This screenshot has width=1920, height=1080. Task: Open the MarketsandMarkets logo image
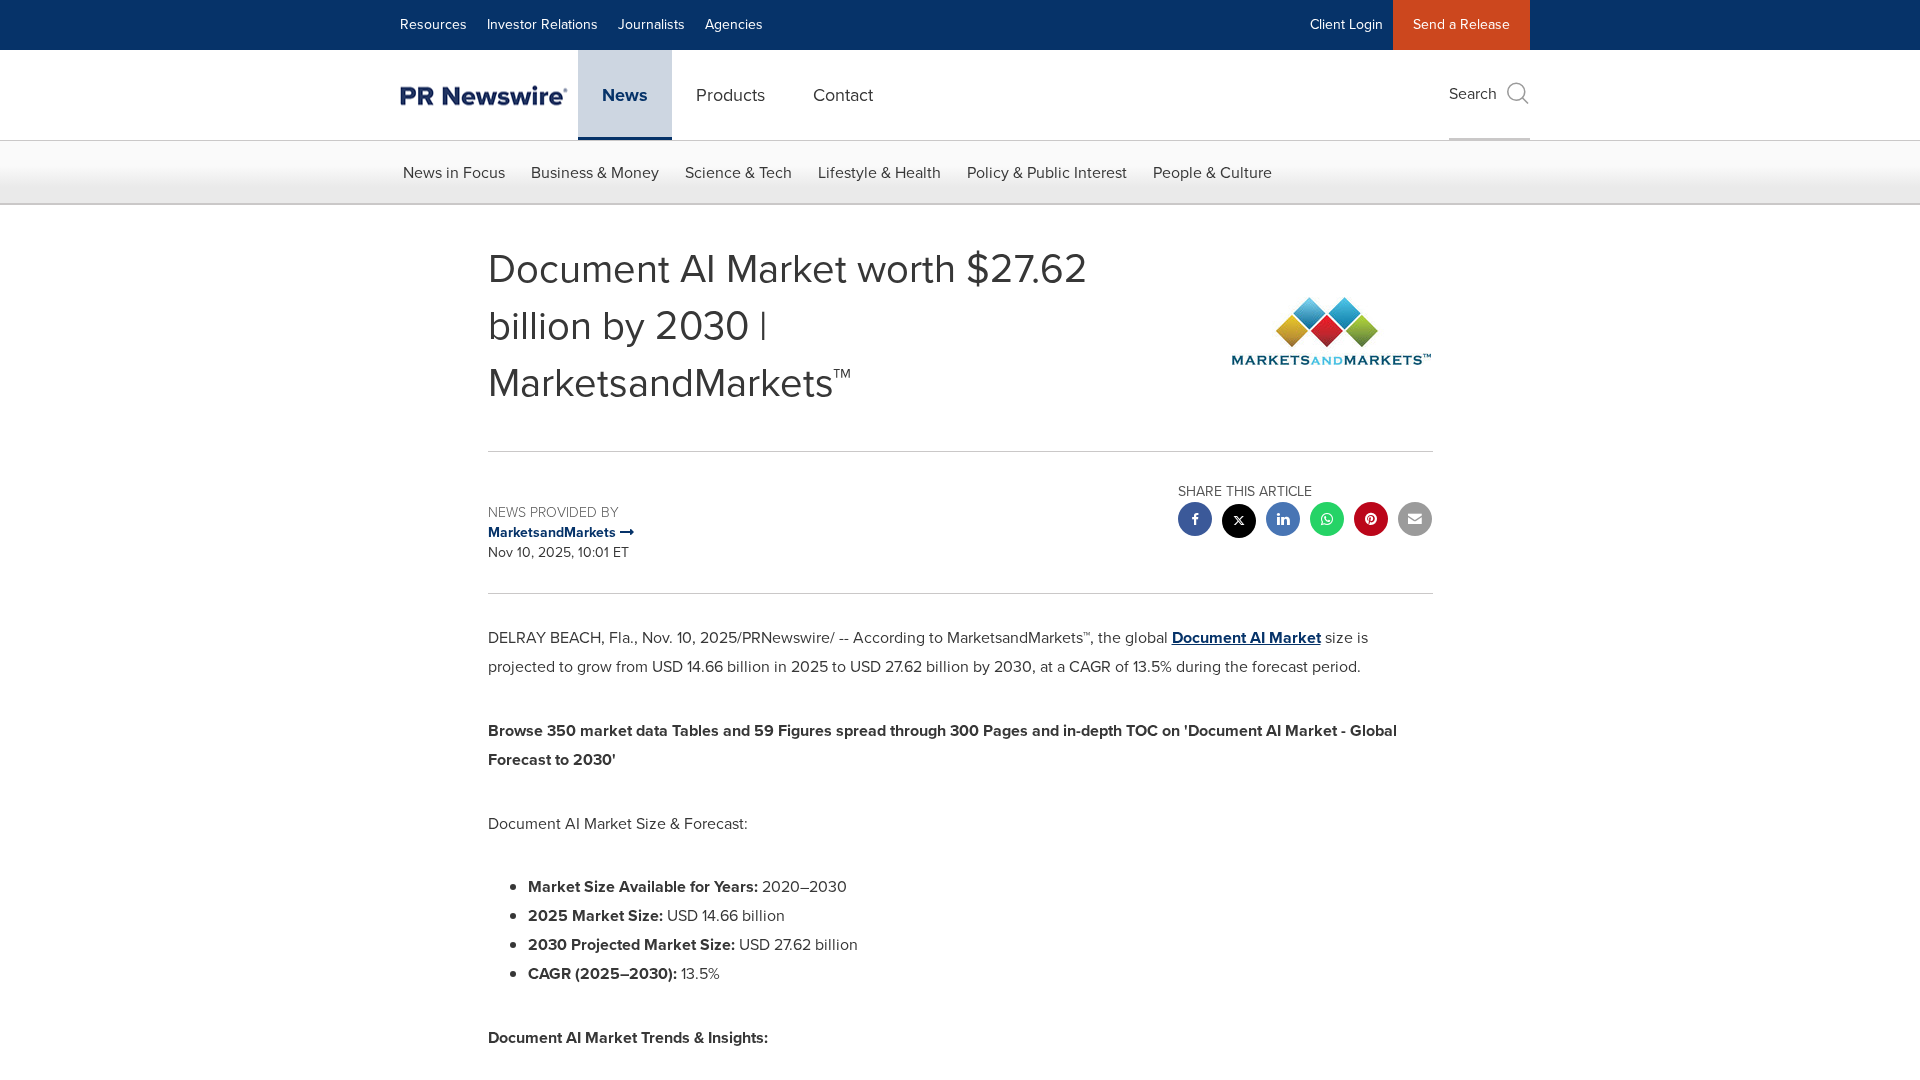(x=1330, y=331)
